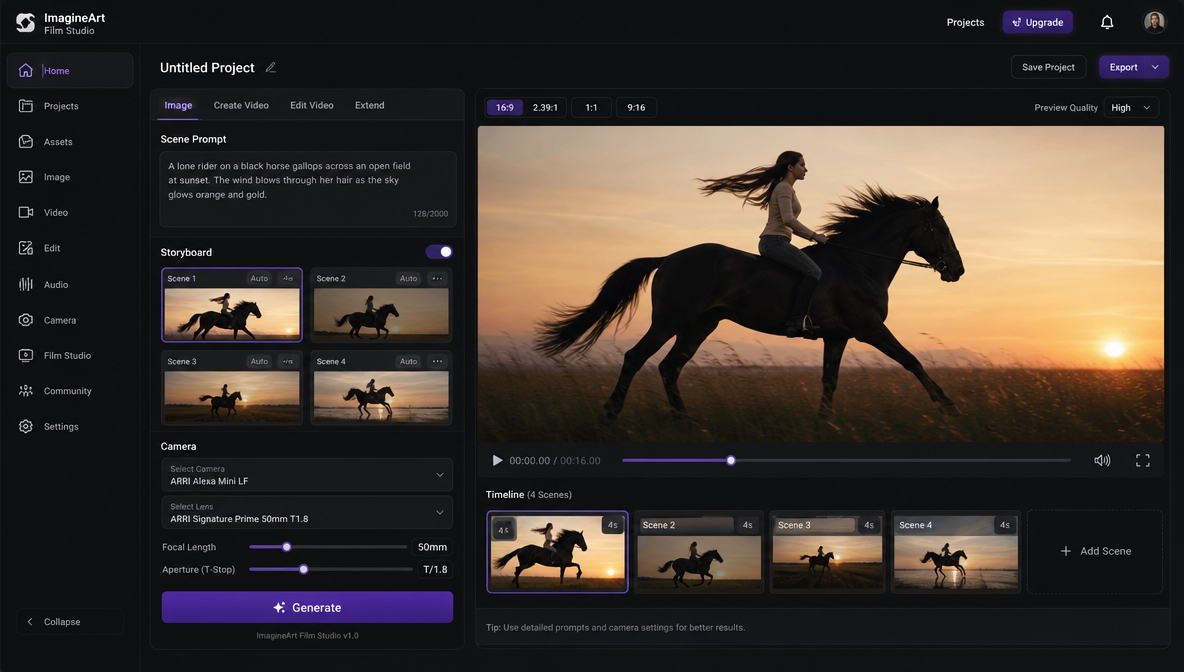Toggle the Storyboard switch off
The width and height of the screenshot is (1184, 672).
[439, 251]
